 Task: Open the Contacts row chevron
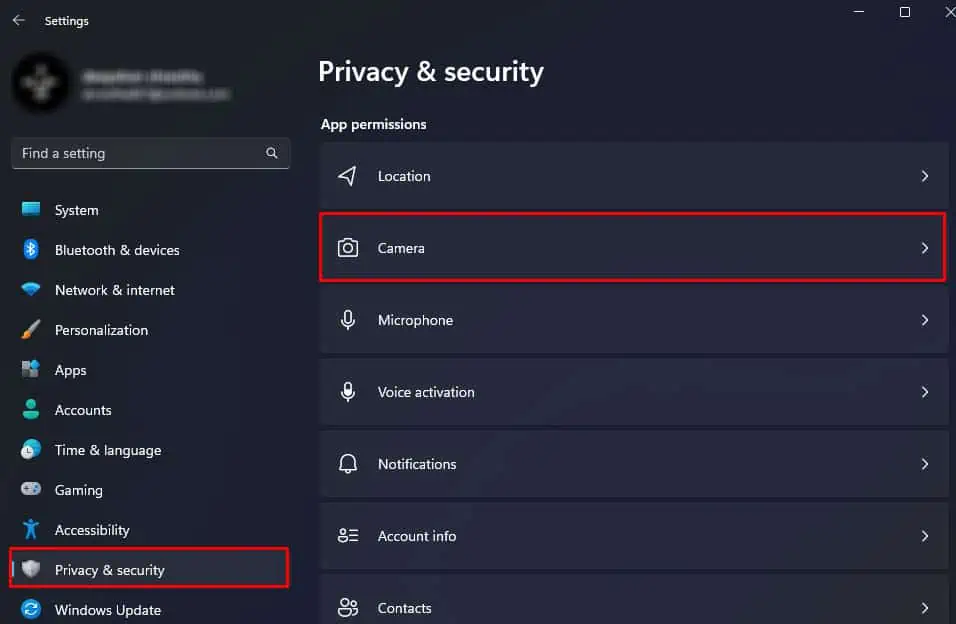pyautogui.click(x=924, y=607)
